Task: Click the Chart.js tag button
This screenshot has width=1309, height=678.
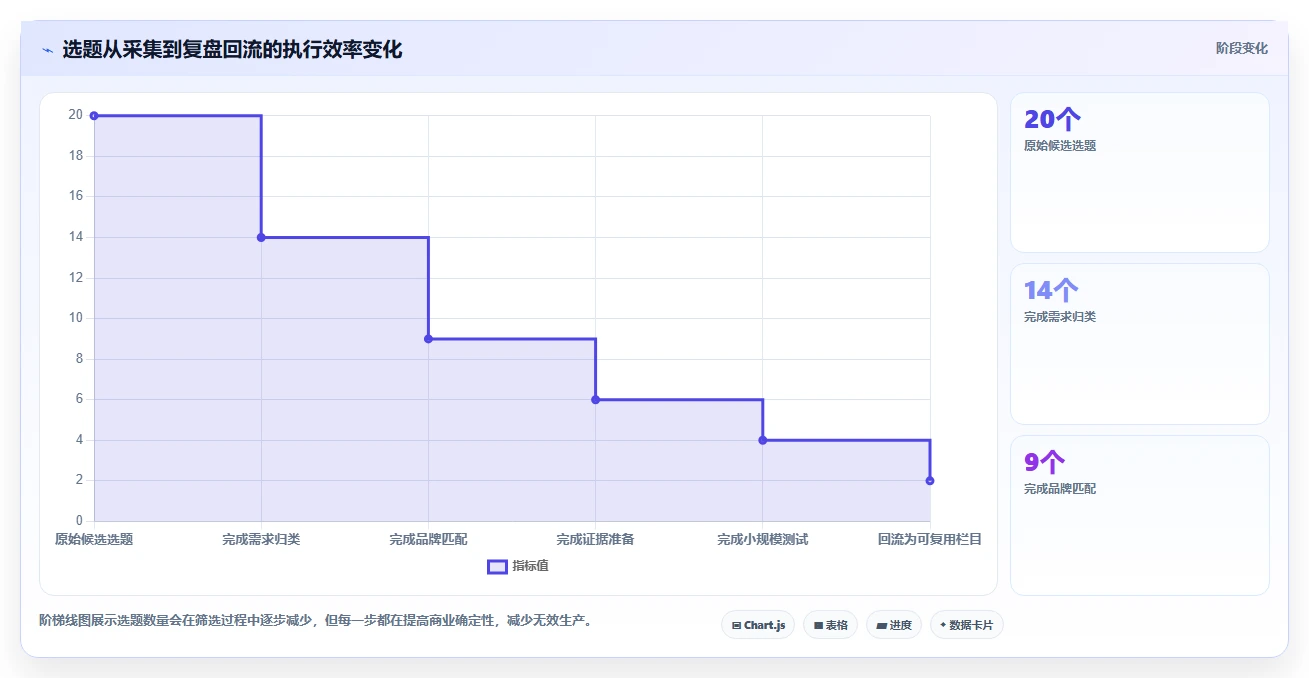Action: pos(758,625)
